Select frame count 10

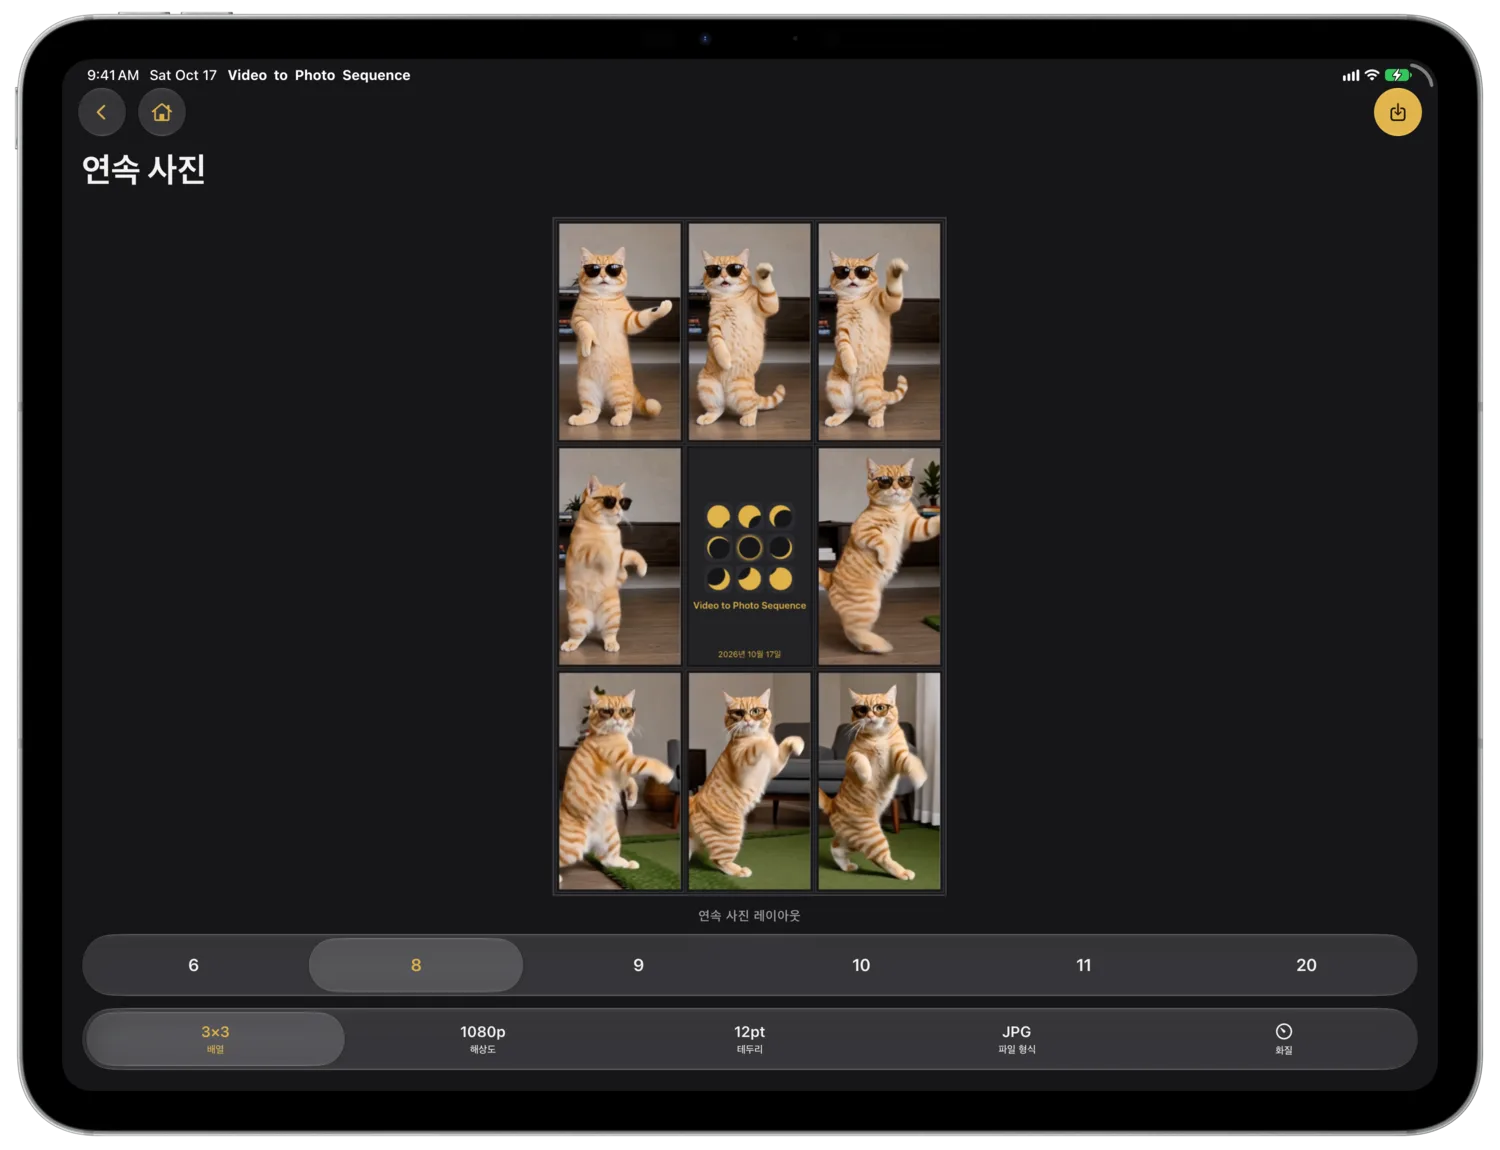tap(861, 965)
